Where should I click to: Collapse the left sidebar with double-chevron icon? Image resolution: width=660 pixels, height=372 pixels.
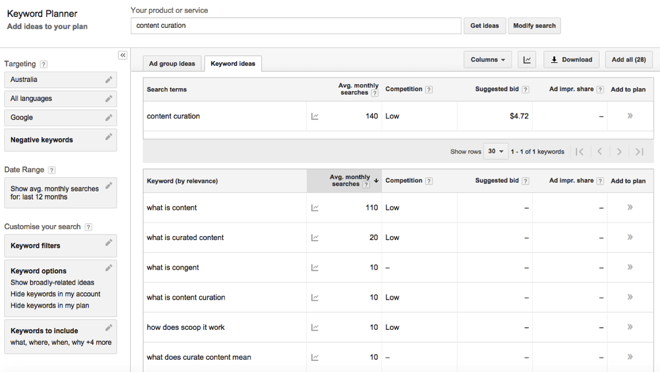click(122, 55)
